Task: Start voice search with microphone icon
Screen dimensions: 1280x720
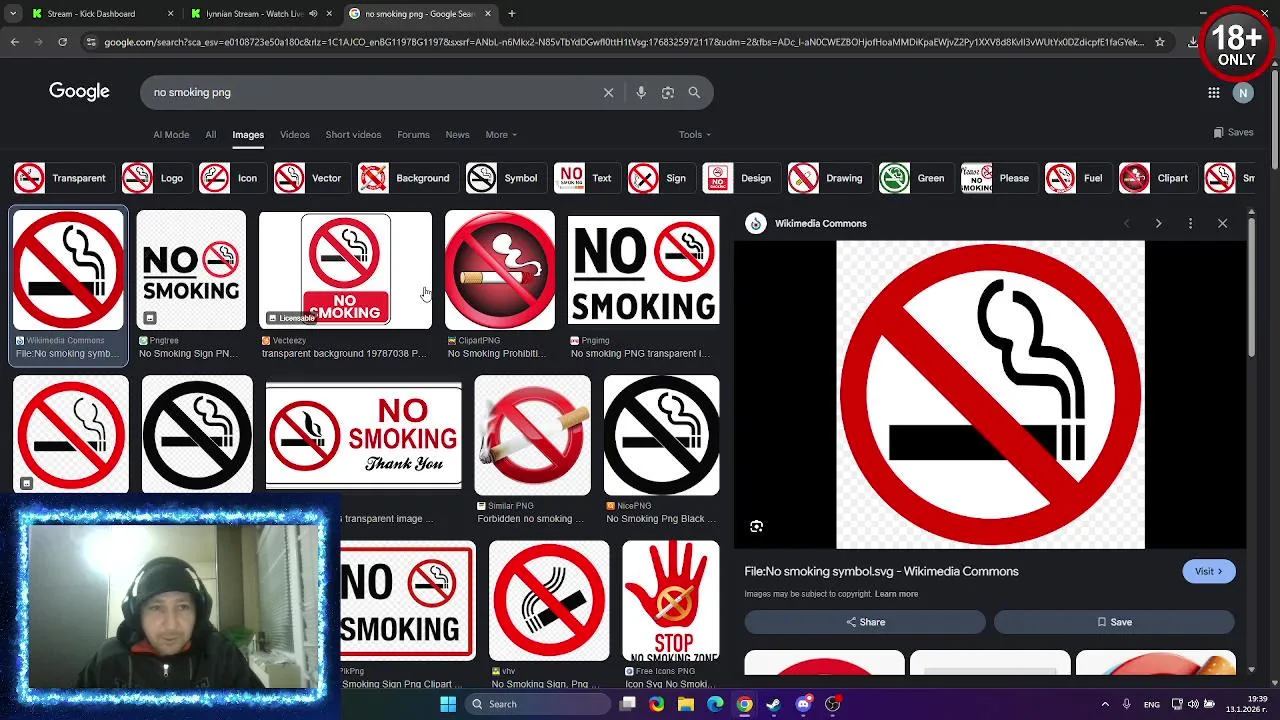Action: point(641,92)
